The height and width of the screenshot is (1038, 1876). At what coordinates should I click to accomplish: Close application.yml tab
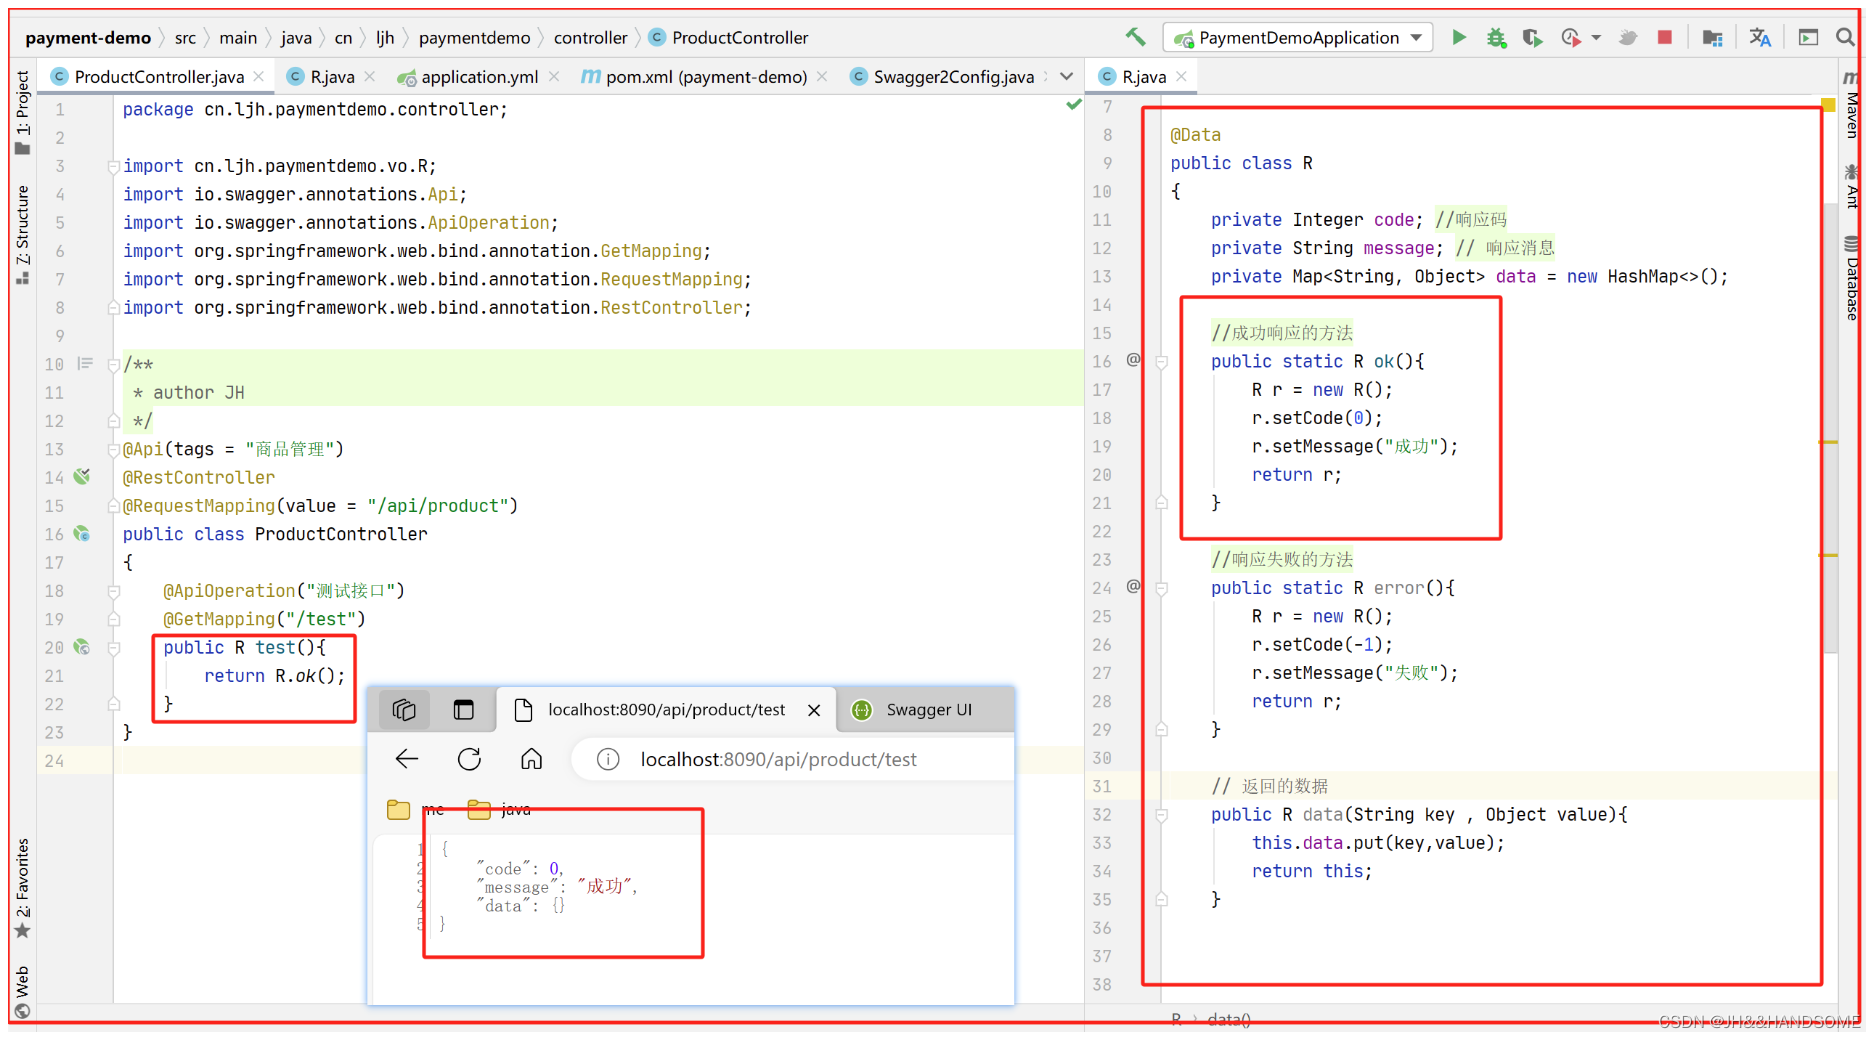555,76
